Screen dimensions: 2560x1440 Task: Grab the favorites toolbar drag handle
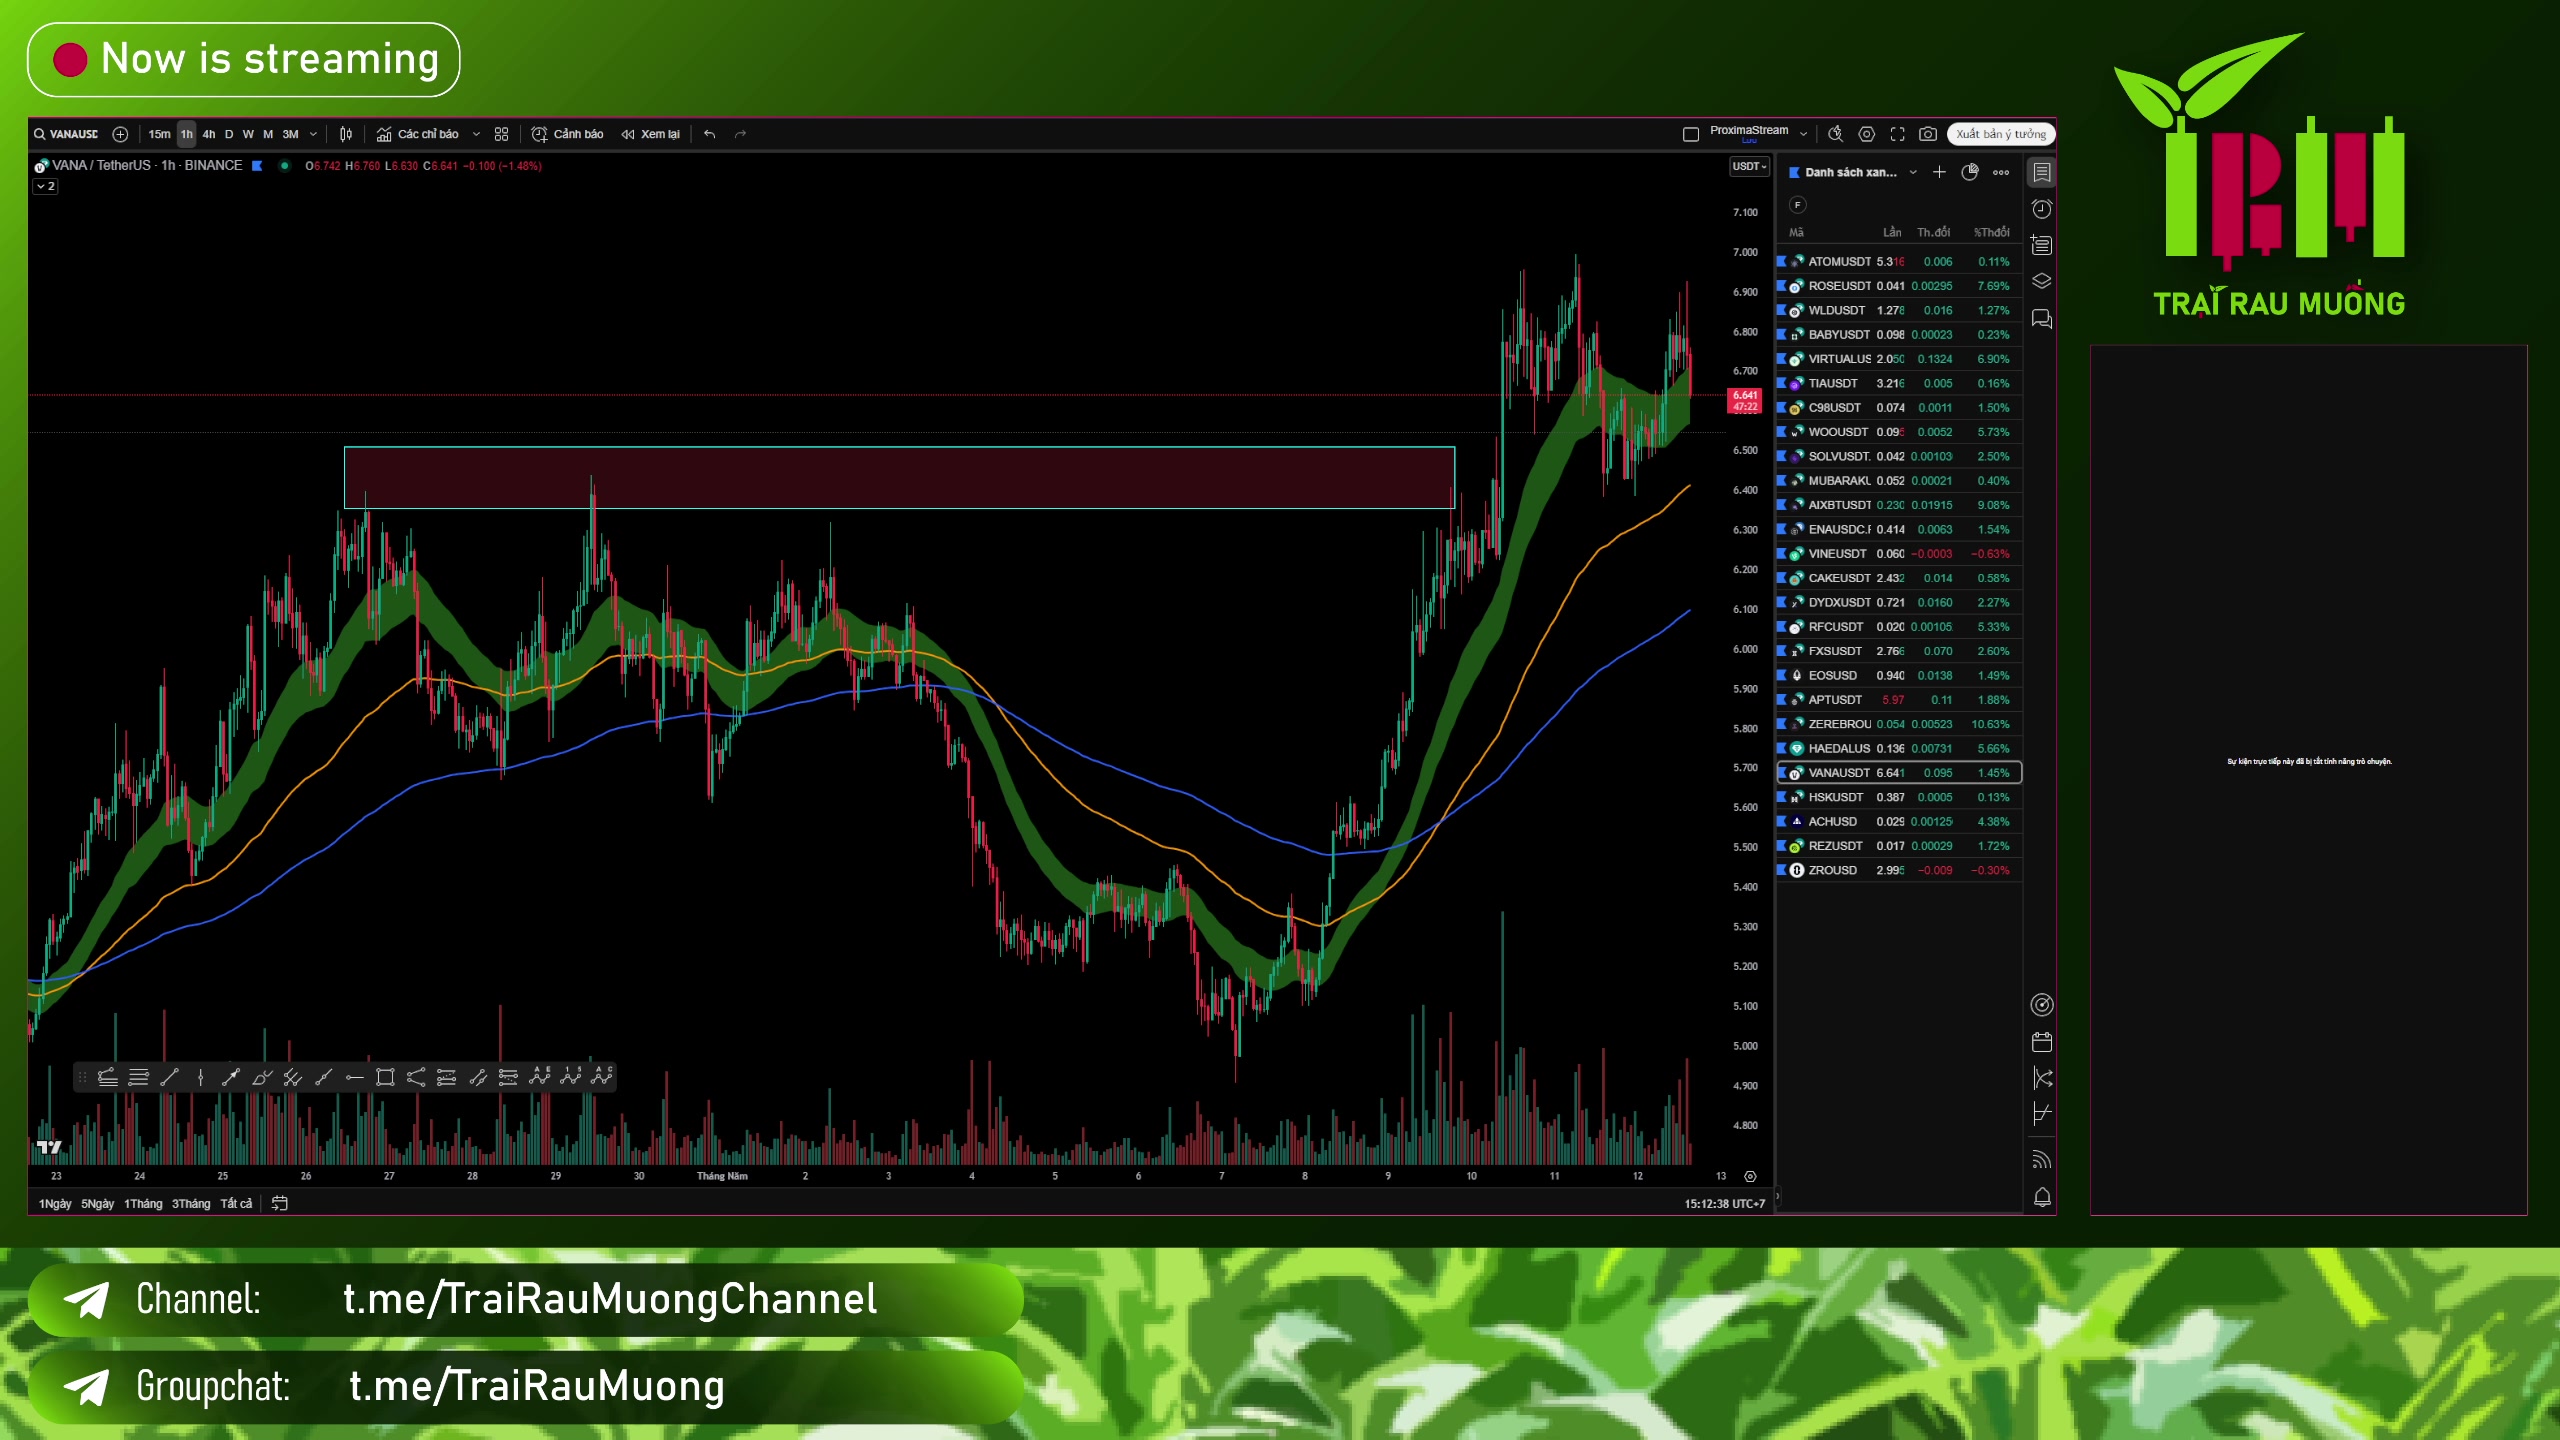point(83,1077)
